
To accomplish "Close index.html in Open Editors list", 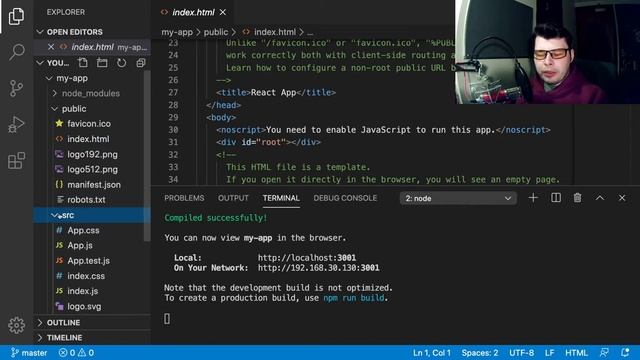I will click(51, 47).
